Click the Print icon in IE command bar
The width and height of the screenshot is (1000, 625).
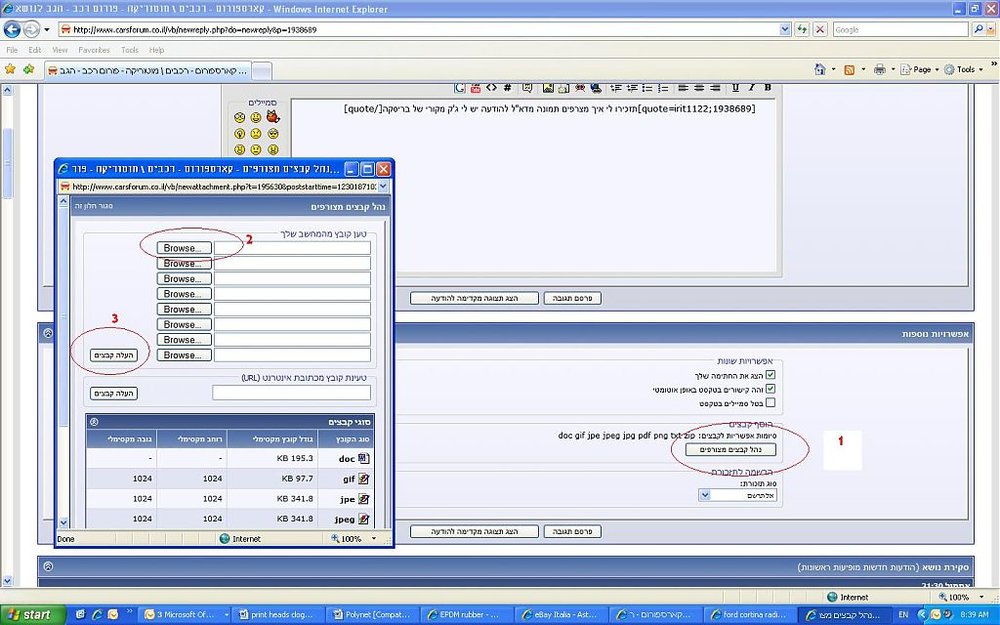click(879, 69)
